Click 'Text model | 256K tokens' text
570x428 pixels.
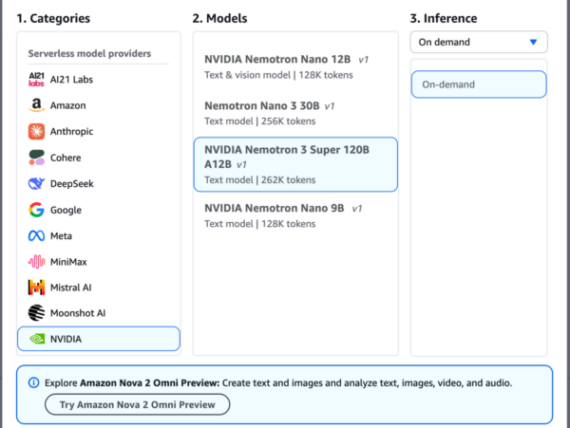[260, 121]
